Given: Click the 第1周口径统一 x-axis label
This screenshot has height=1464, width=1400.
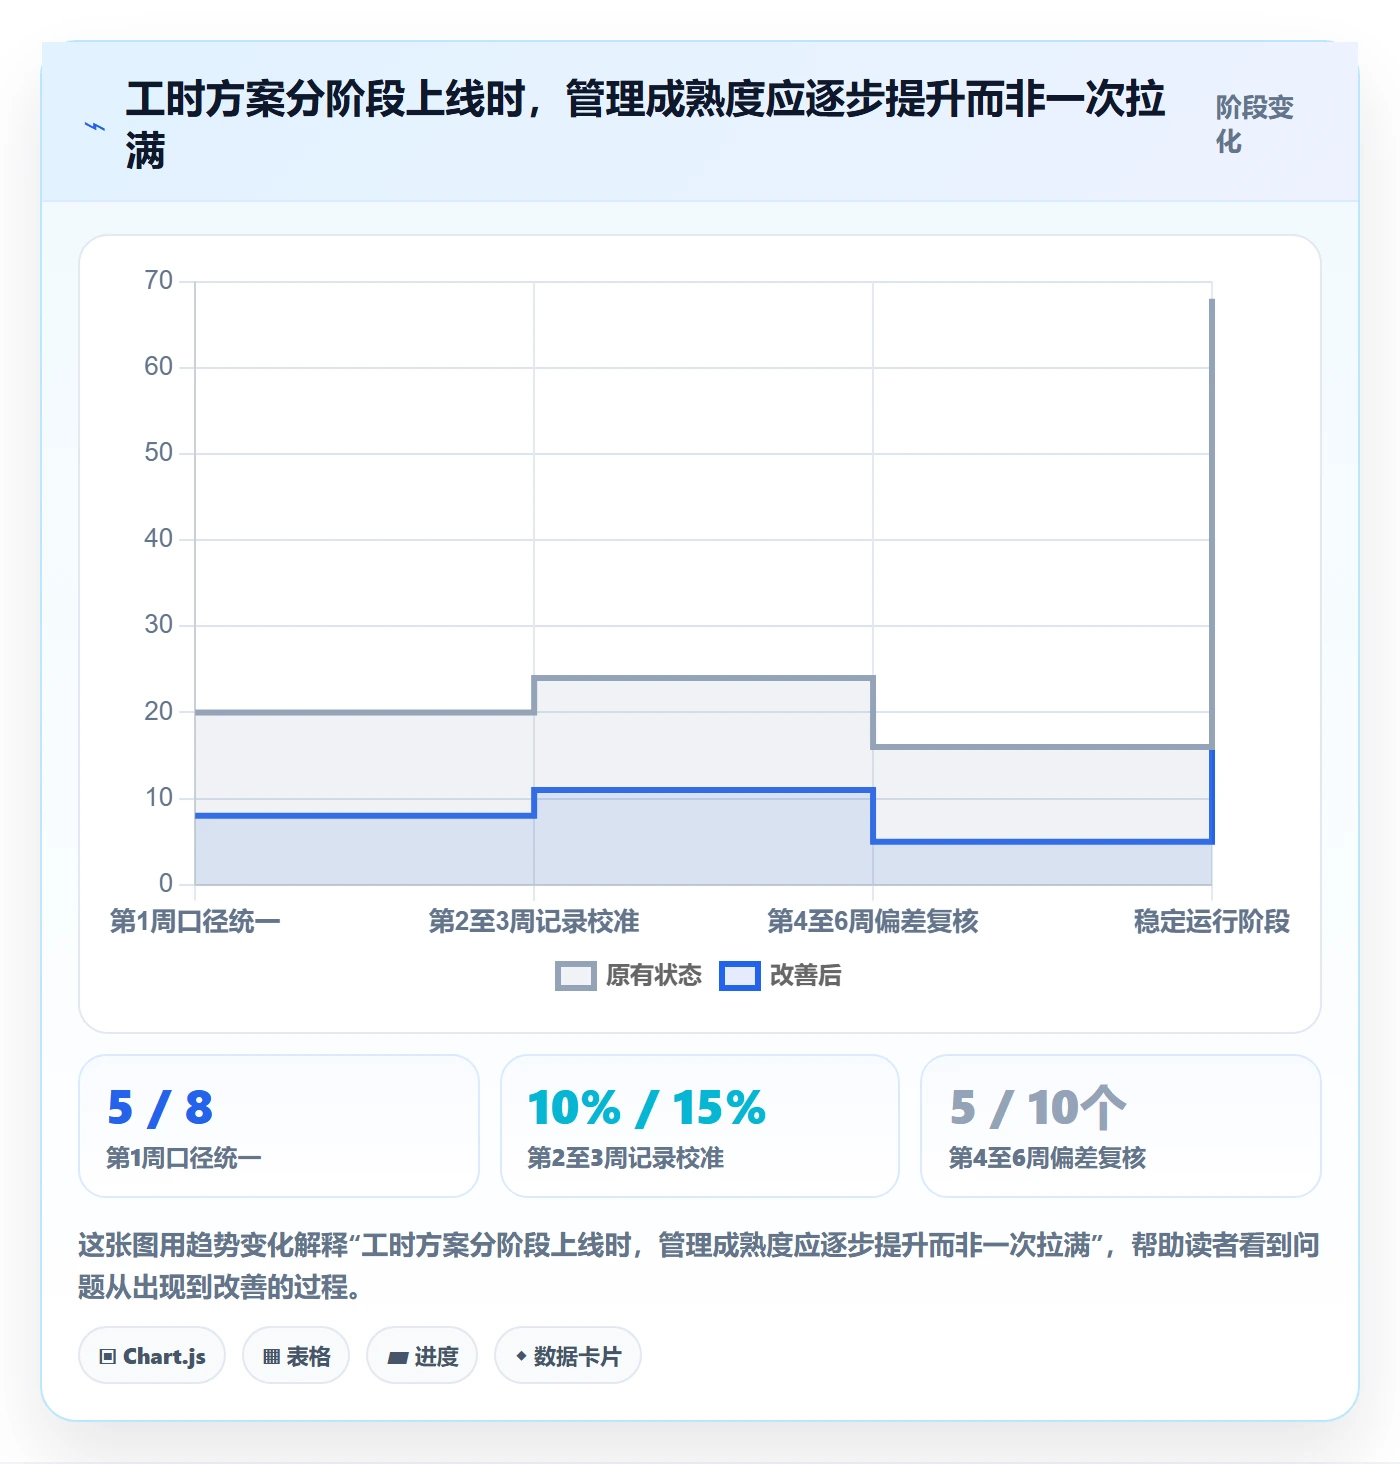Looking at the screenshot, I should [x=195, y=921].
